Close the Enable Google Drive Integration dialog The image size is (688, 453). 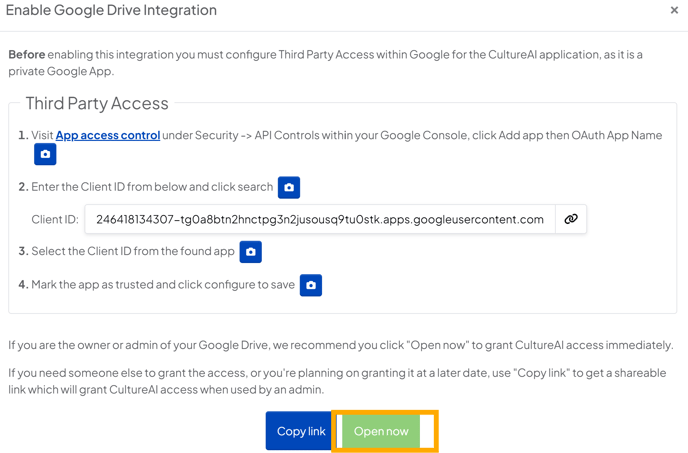point(674,10)
